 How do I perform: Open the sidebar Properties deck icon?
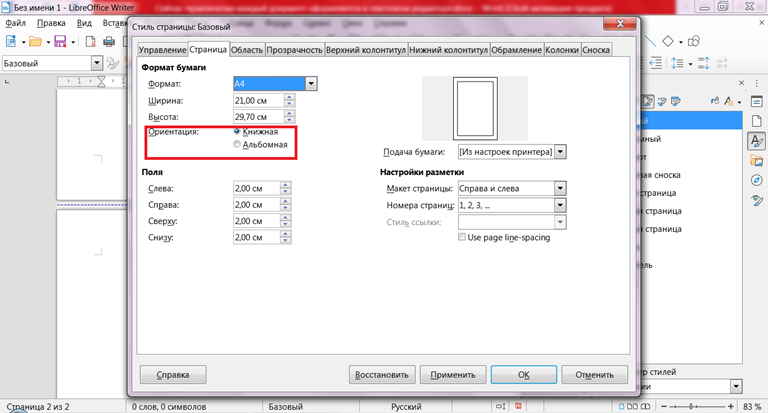click(x=757, y=102)
